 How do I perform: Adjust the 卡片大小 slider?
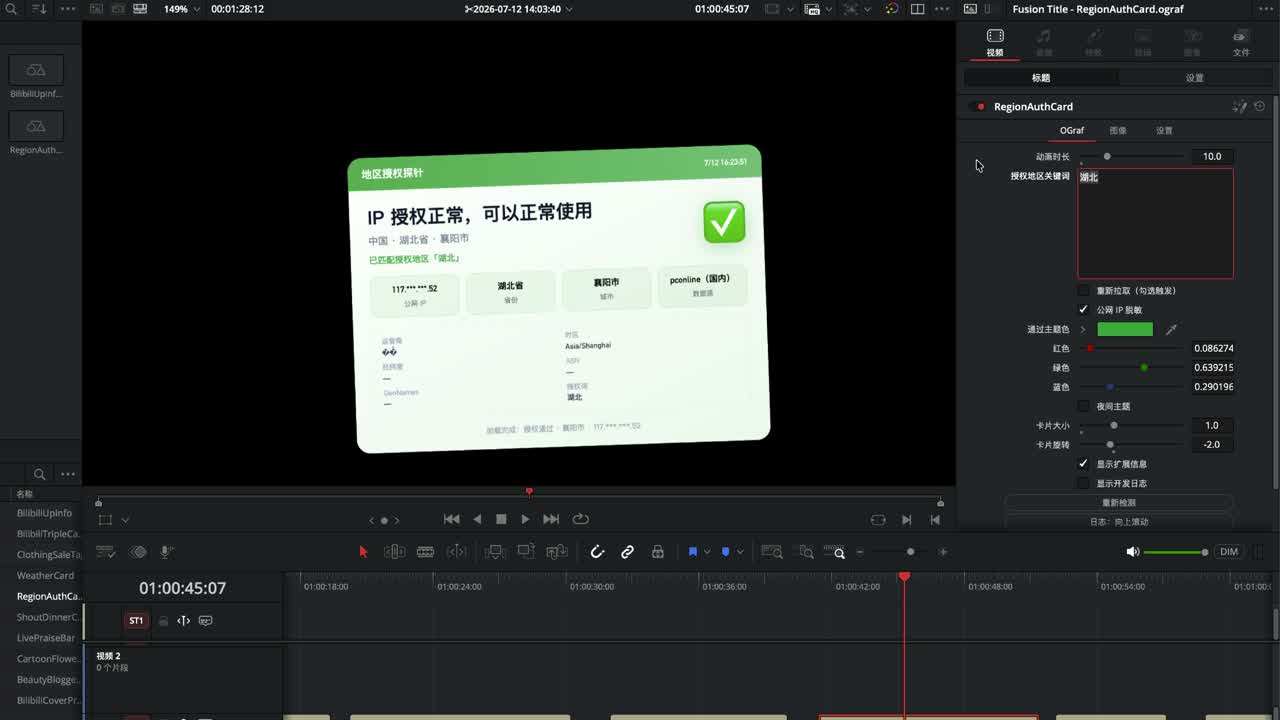point(1131,425)
